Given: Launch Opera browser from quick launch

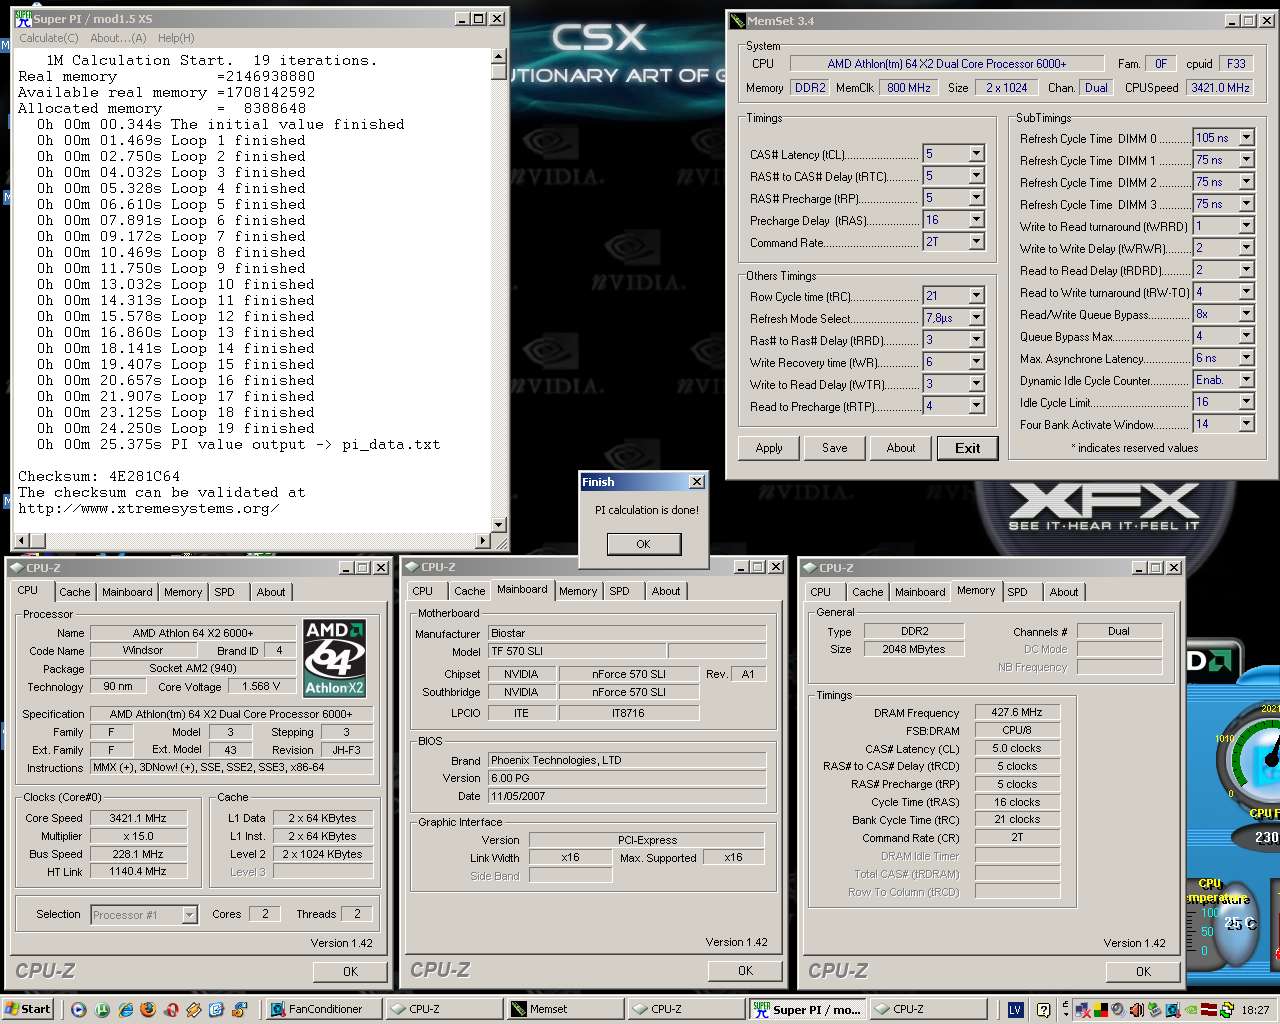Looking at the screenshot, I should [171, 1009].
